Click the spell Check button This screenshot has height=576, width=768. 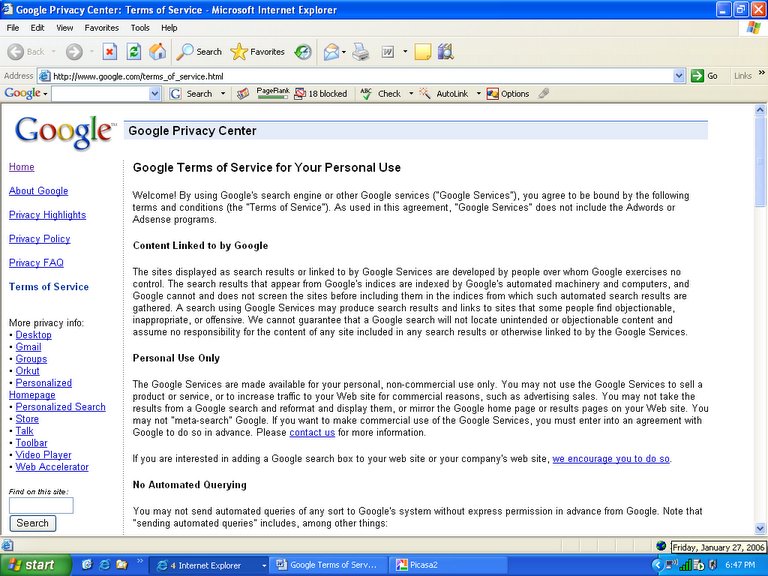381,94
